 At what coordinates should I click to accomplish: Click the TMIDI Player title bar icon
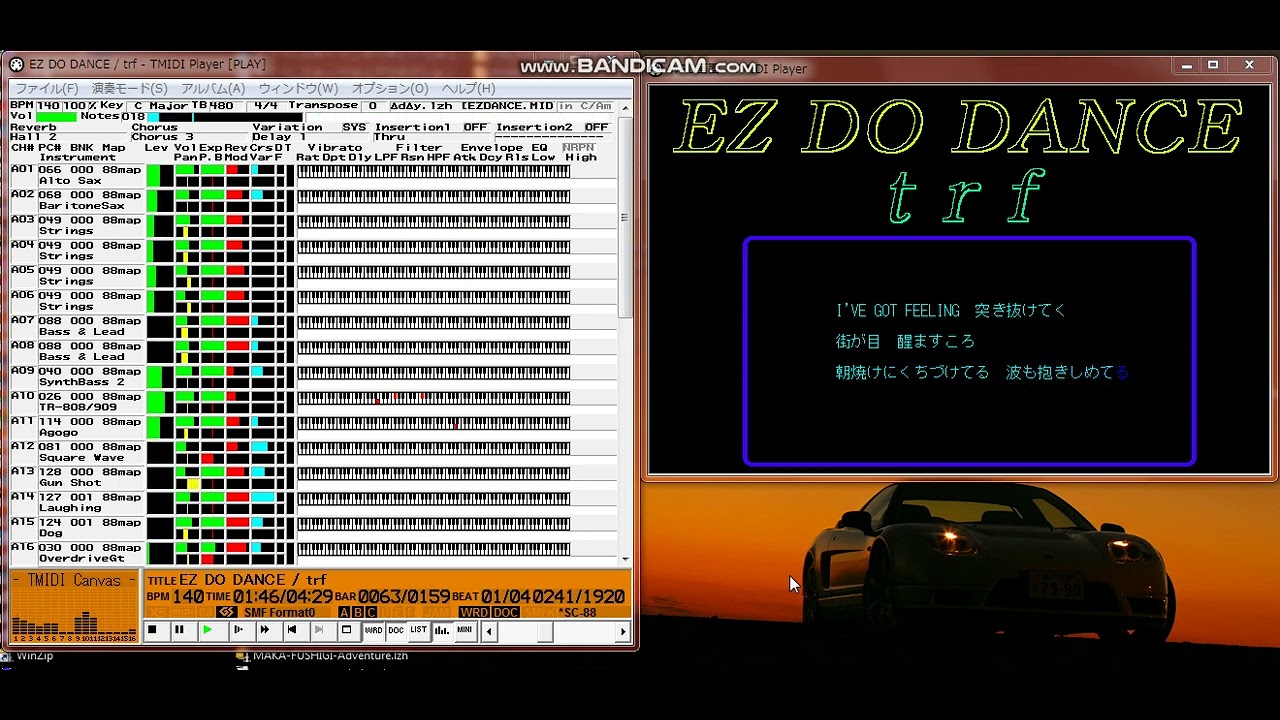[x=17, y=65]
